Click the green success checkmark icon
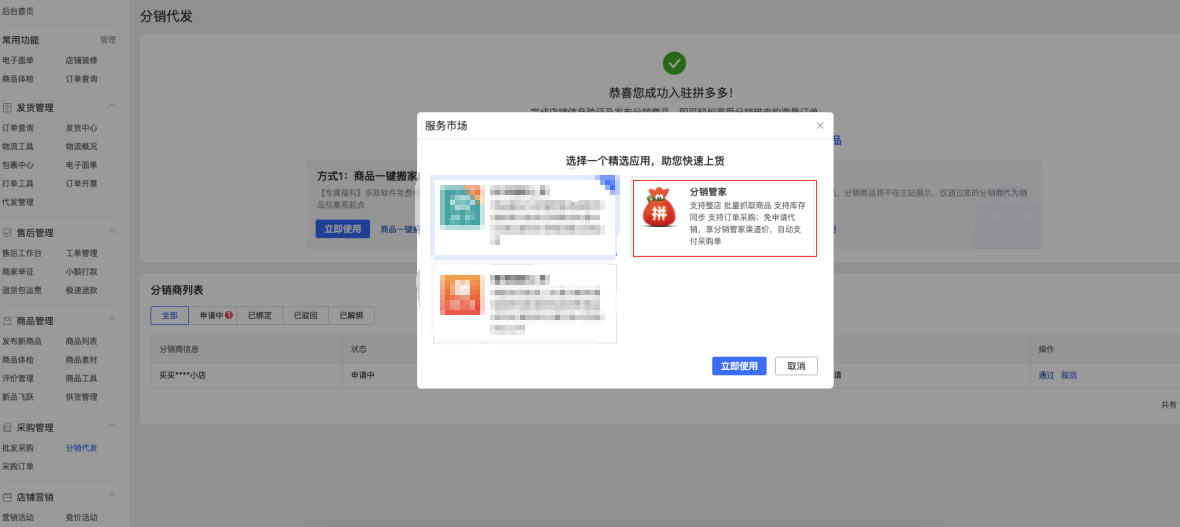This screenshot has height=527, width=1180. [x=674, y=62]
